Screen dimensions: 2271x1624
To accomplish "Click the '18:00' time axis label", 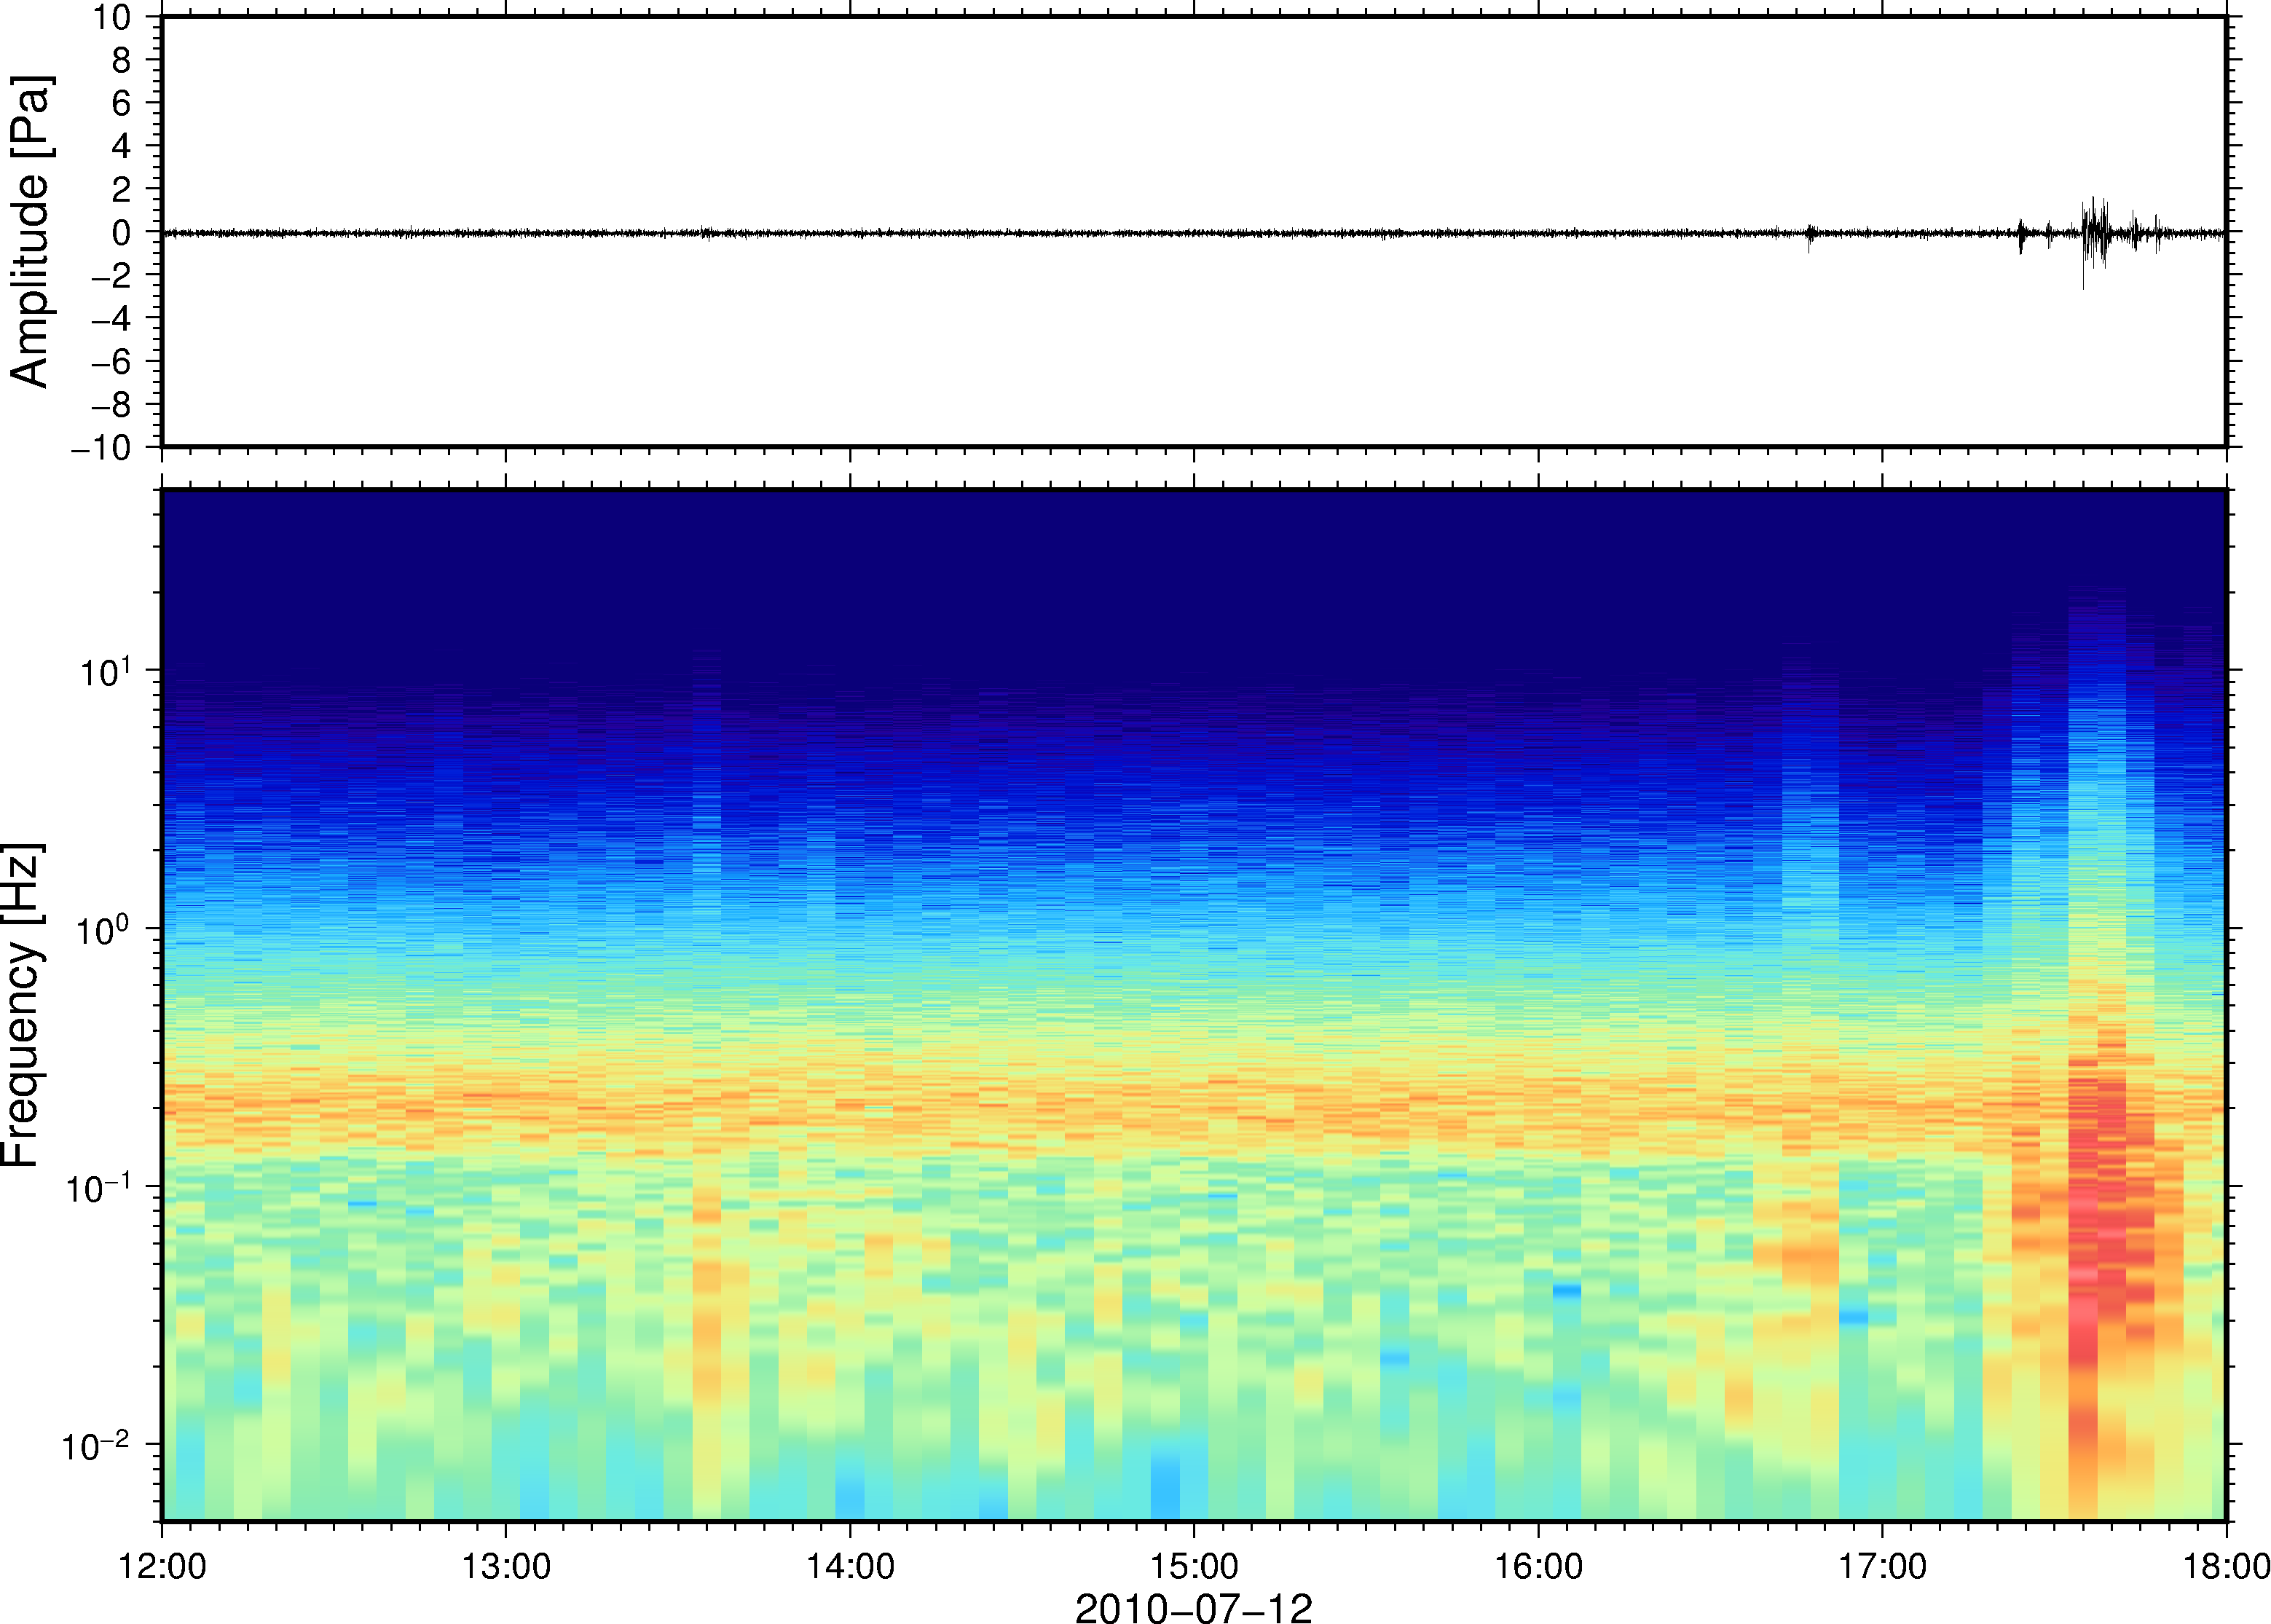I will point(2226,1566).
